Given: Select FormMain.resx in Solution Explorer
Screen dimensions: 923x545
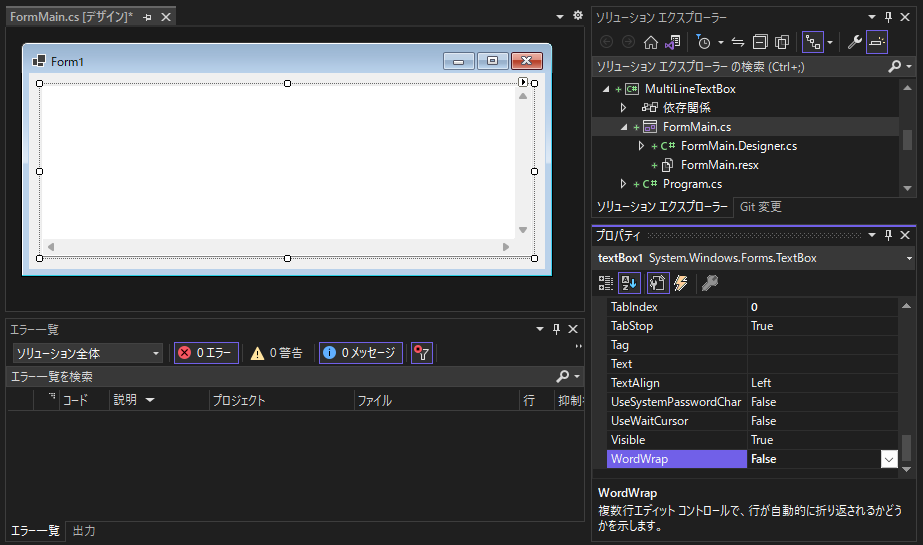Looking at the screenshot, I should click(719, 165).
